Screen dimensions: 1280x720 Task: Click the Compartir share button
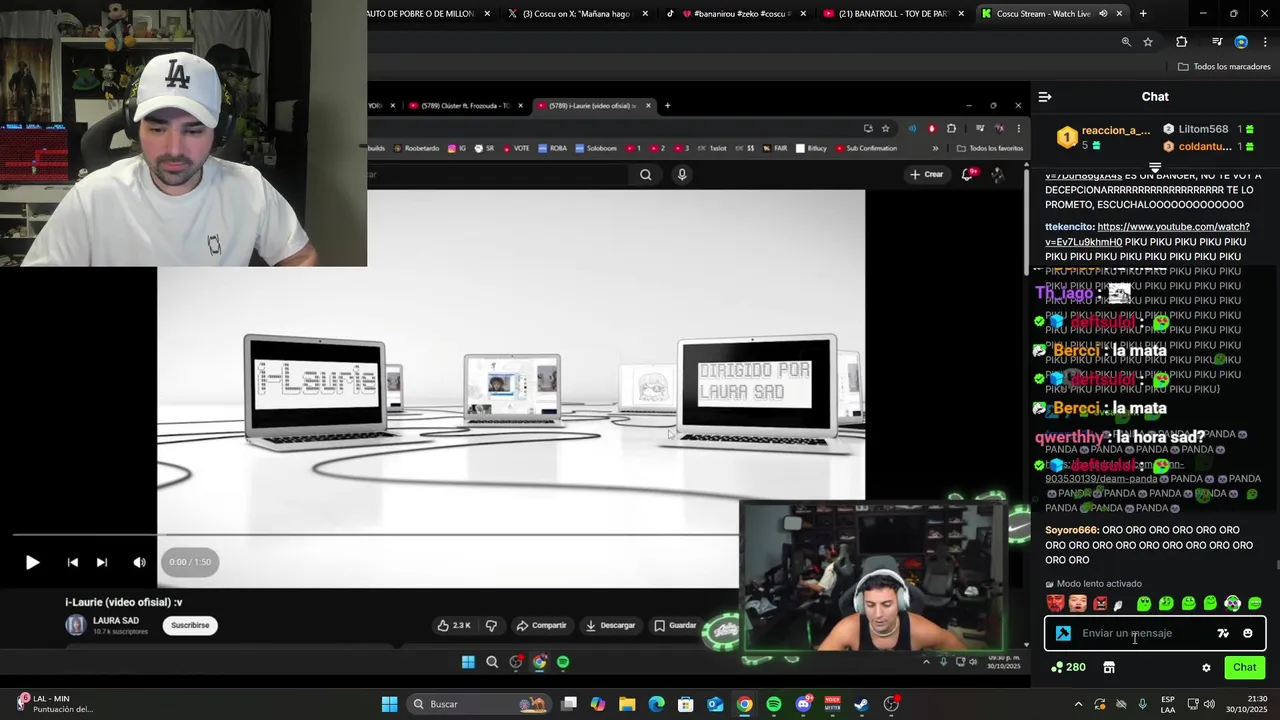click(x=541, y=625)
